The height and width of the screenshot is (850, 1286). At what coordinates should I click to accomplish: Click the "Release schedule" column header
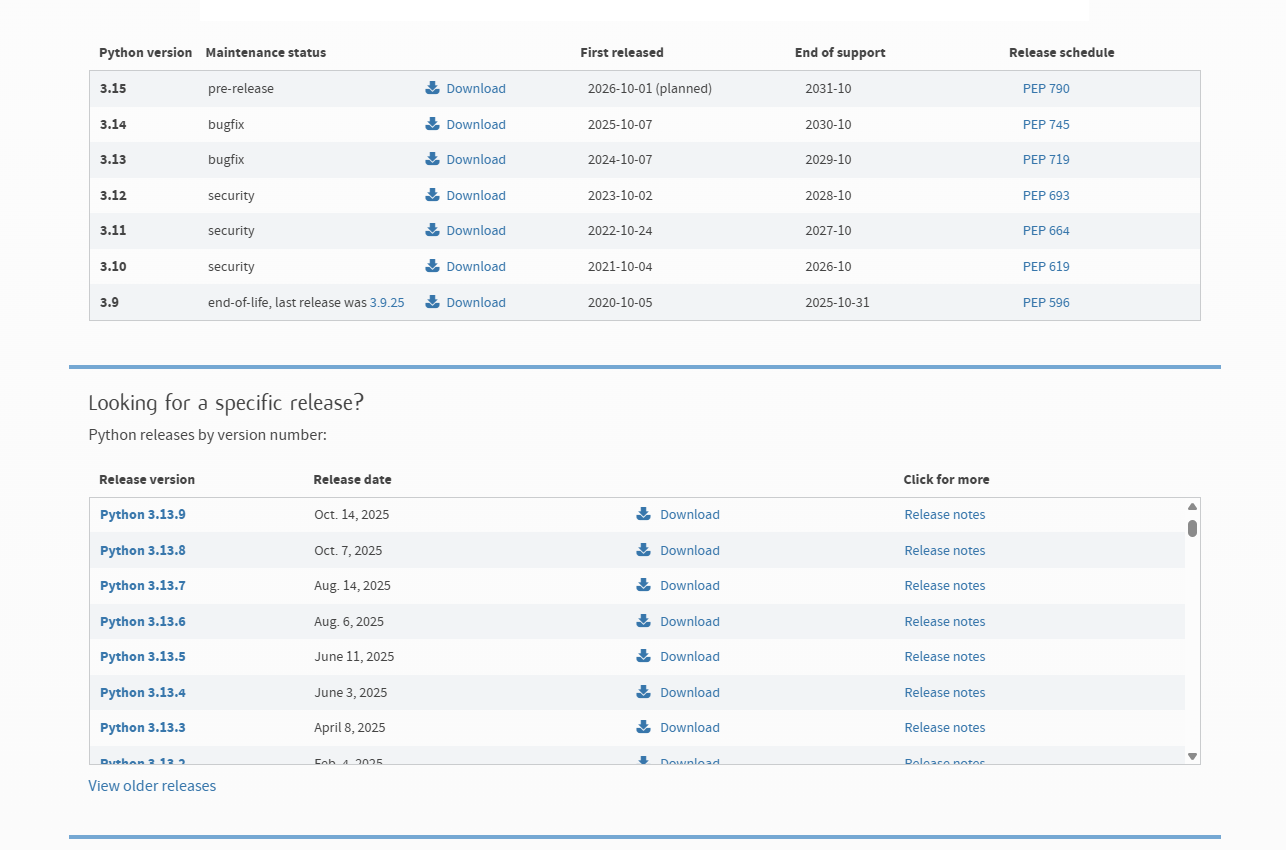click(x=1062, y=53)
